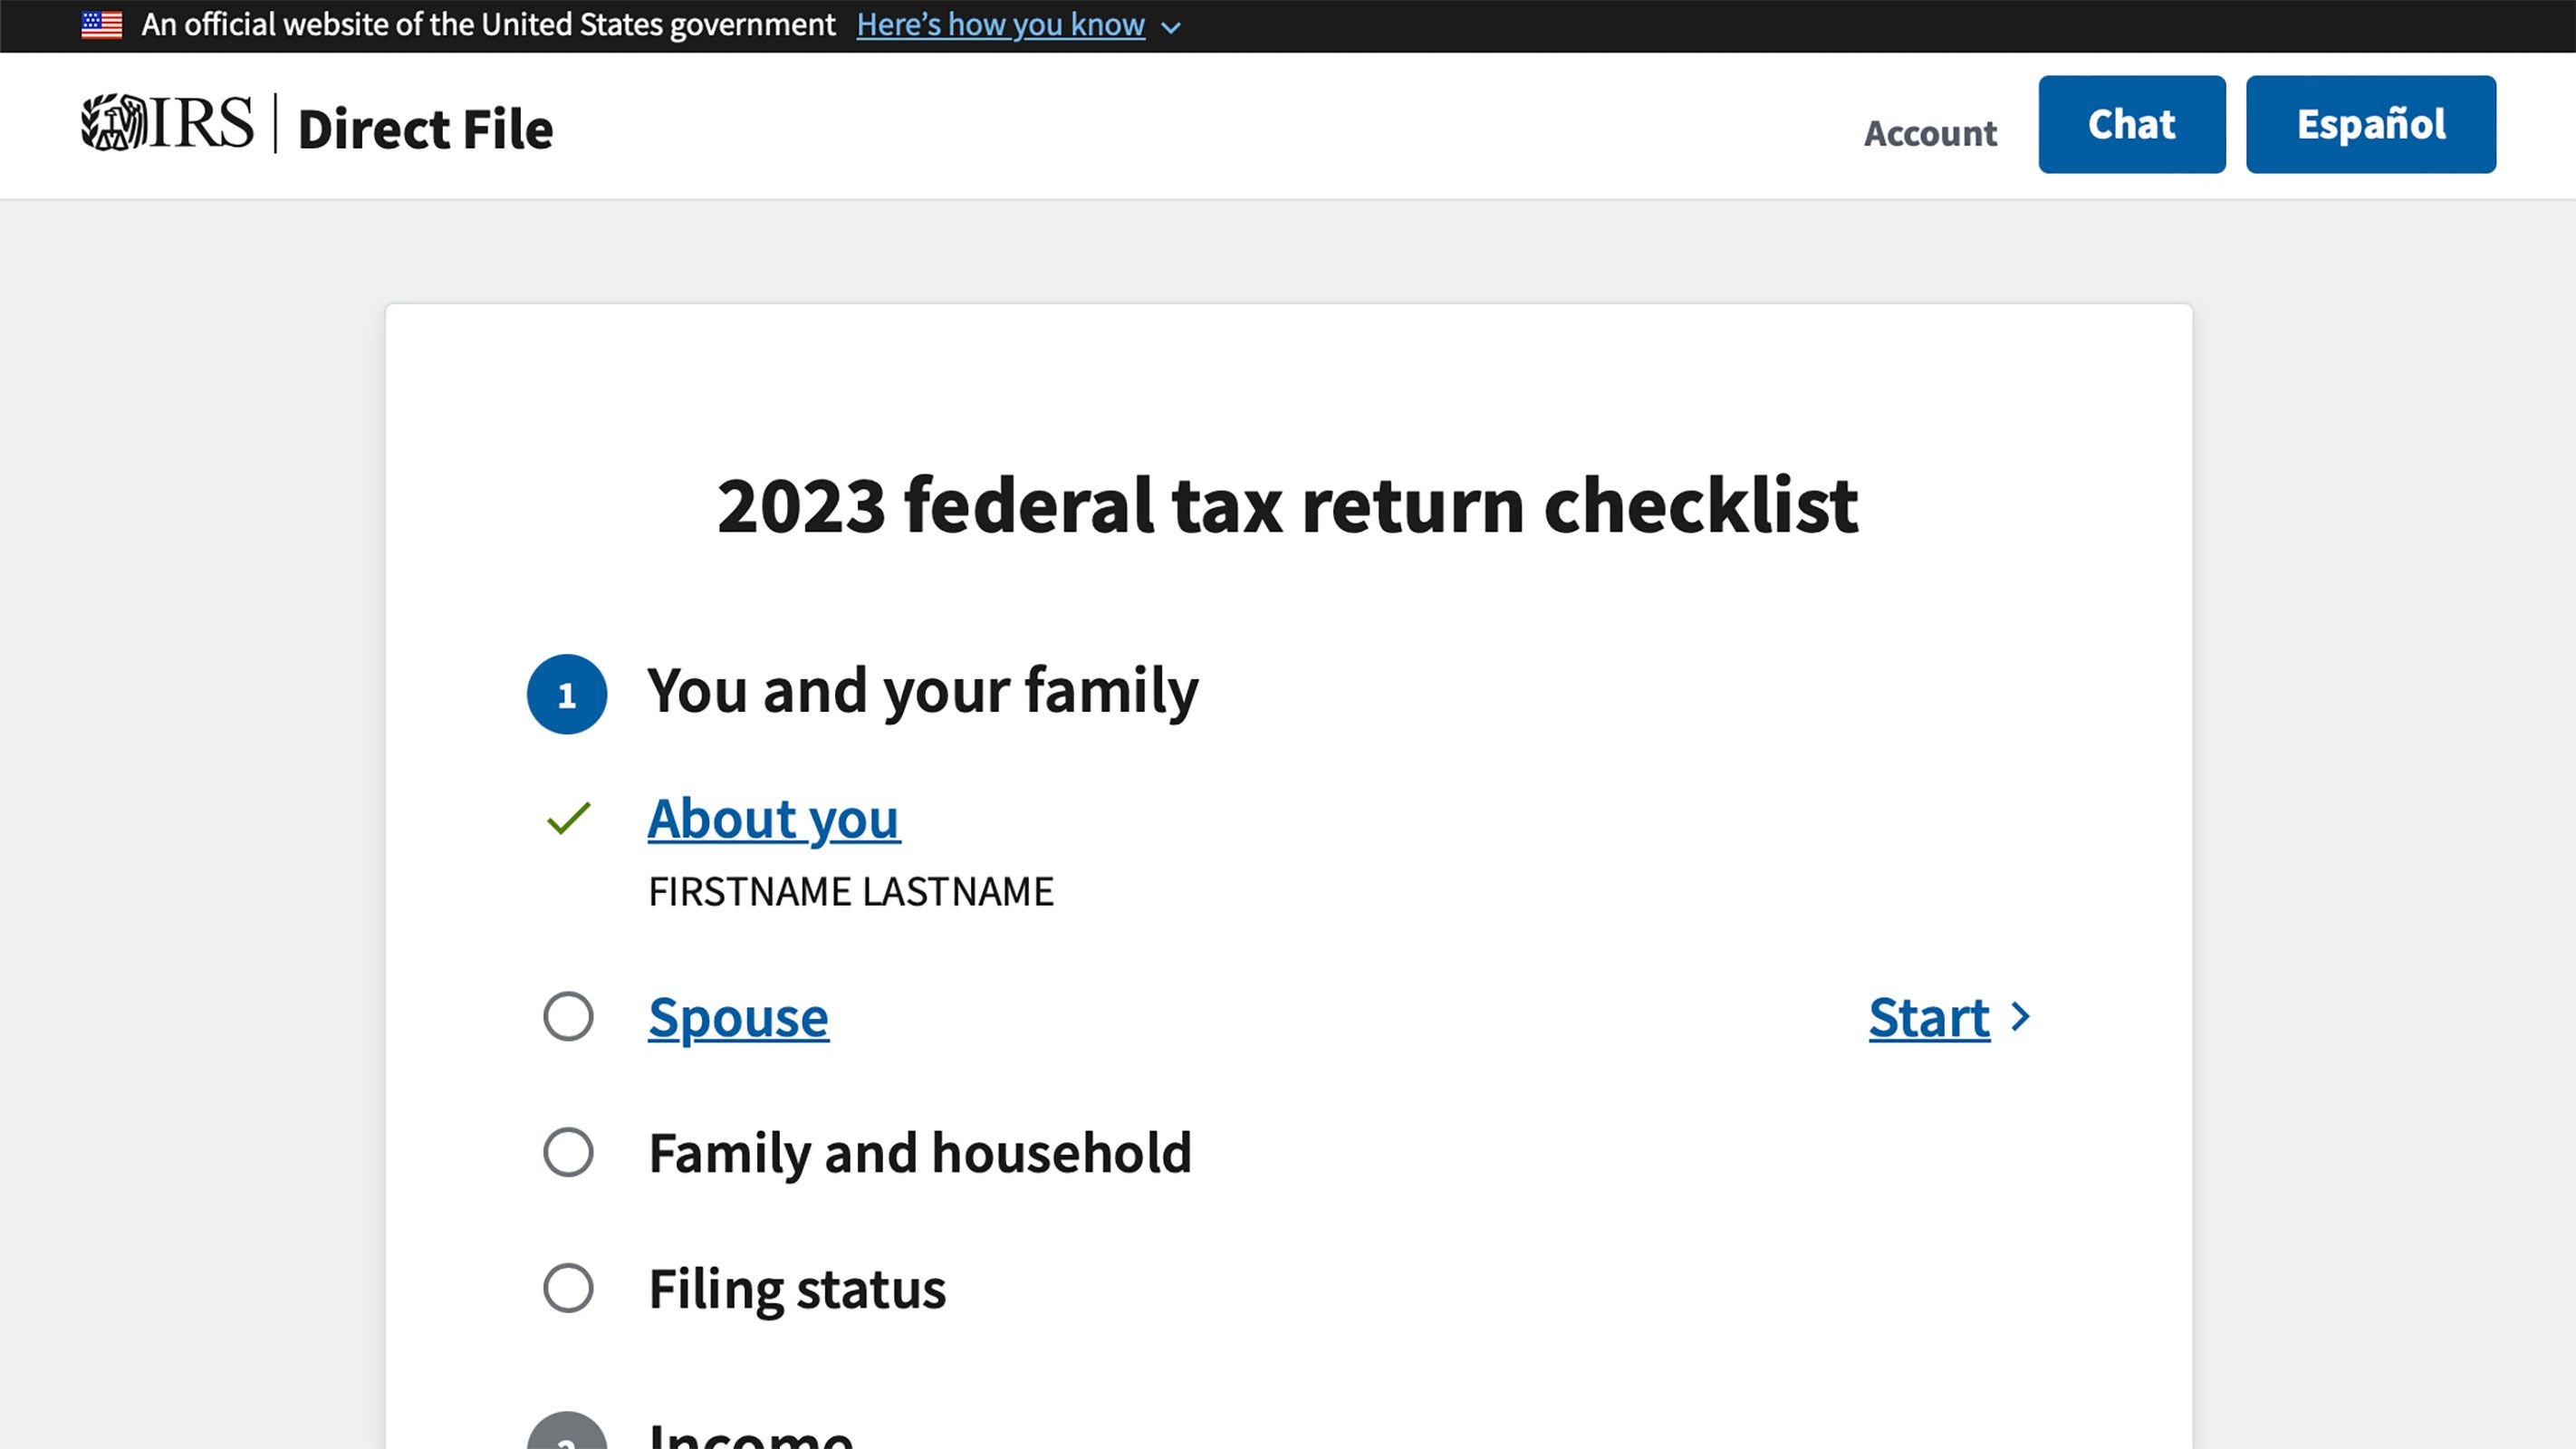Click the IRS eagle logo

[x=113, y=124]
